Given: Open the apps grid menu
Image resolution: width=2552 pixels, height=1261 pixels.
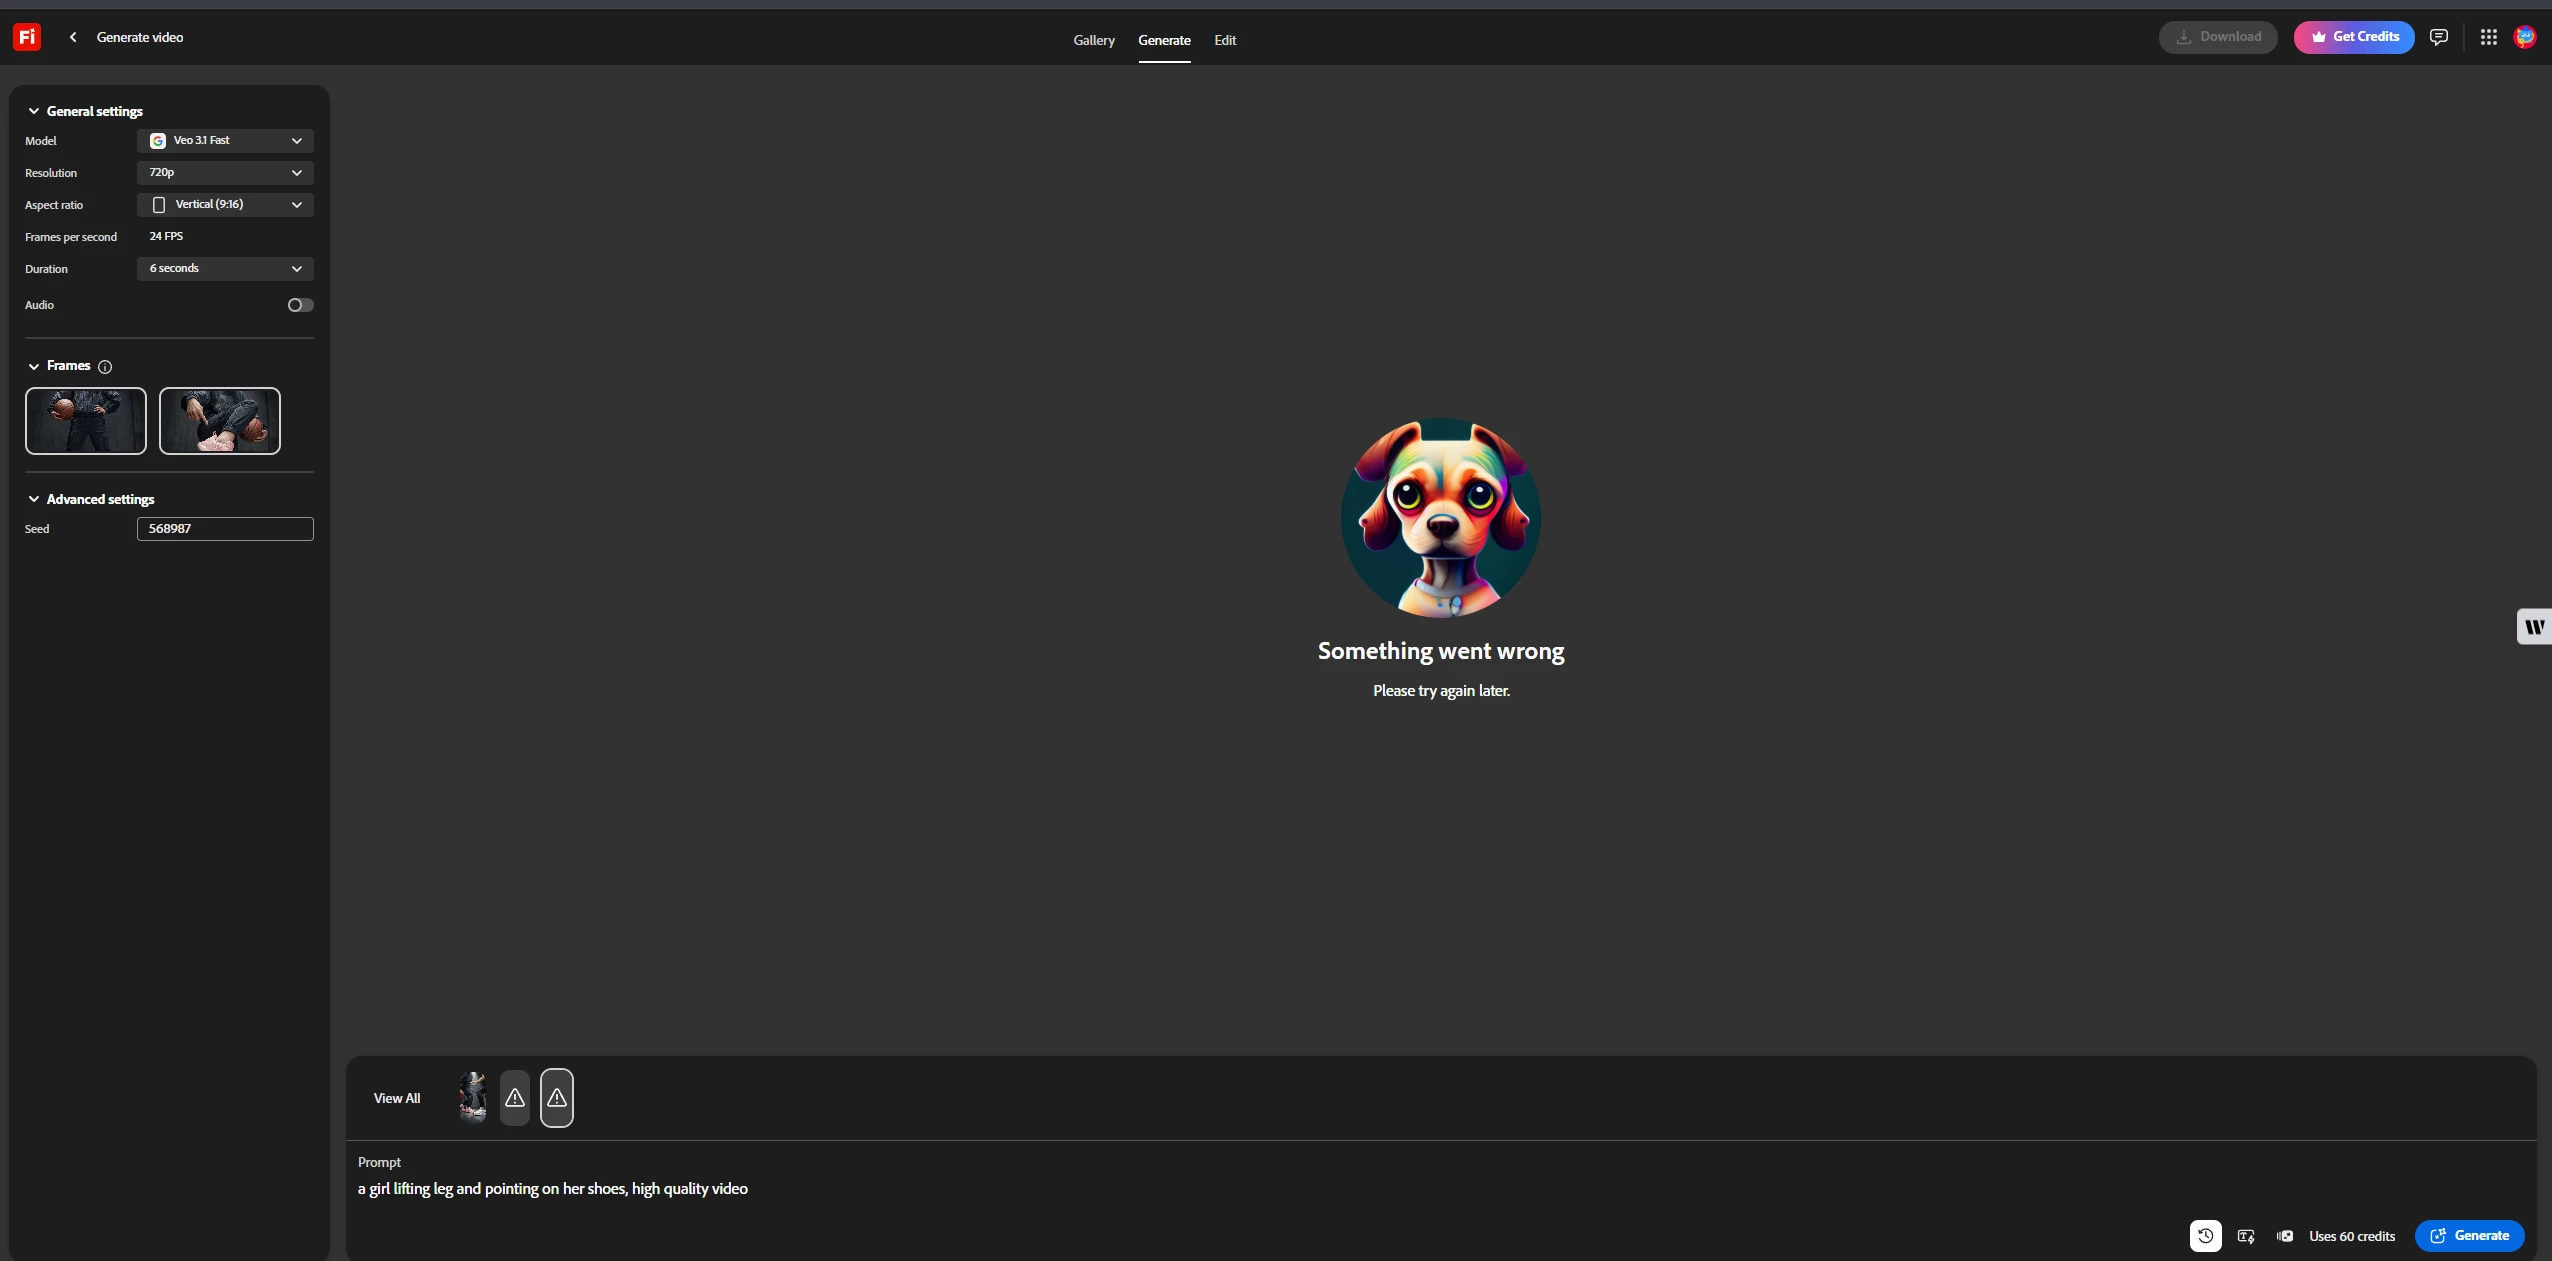Looking at the screenshot, I should click(2488, 37).
